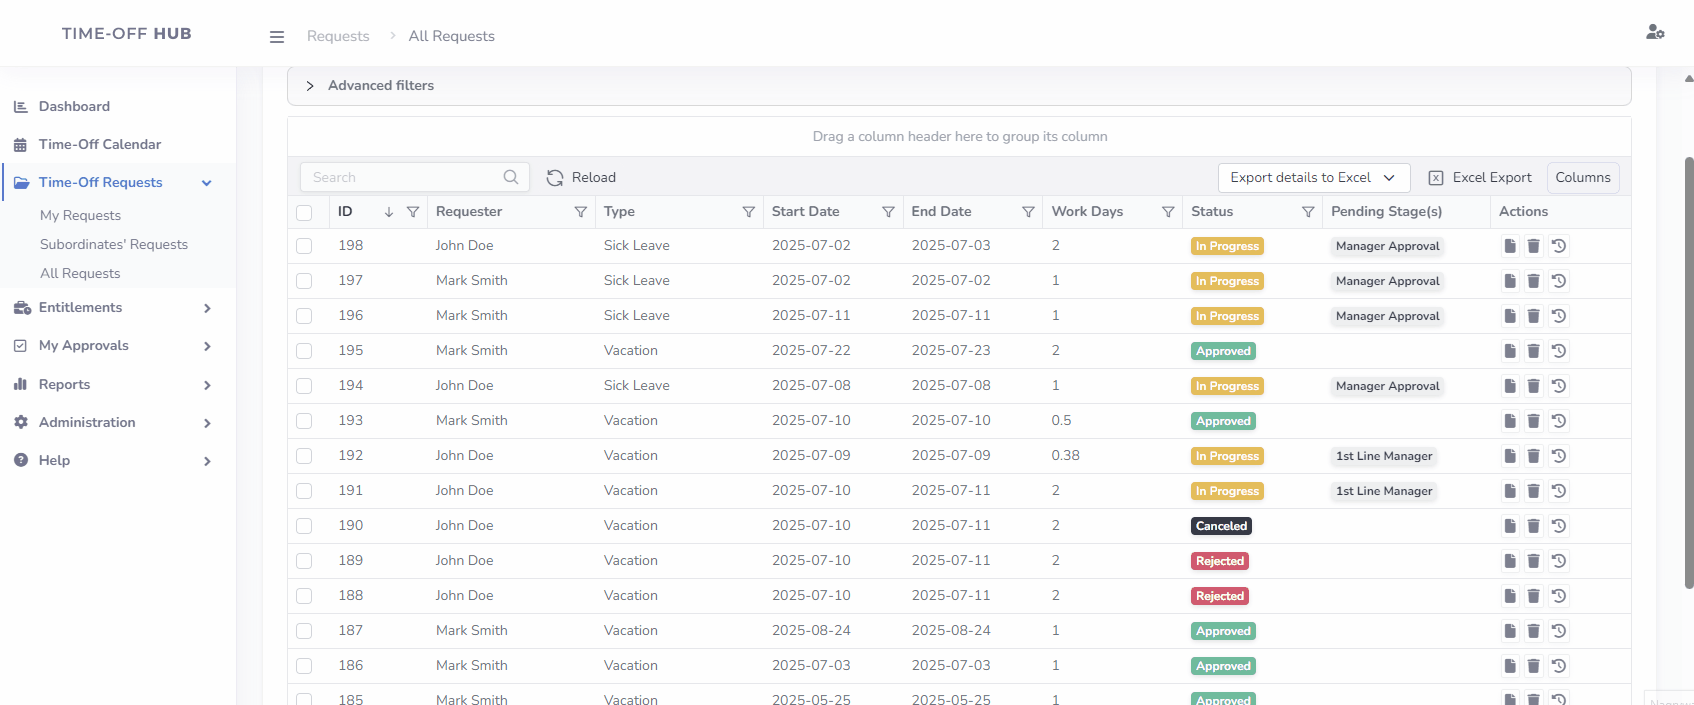Screen dimensions: 1694x705
Task: Open Subordinates' Requests in sidebar
Action: click(114, 244)
